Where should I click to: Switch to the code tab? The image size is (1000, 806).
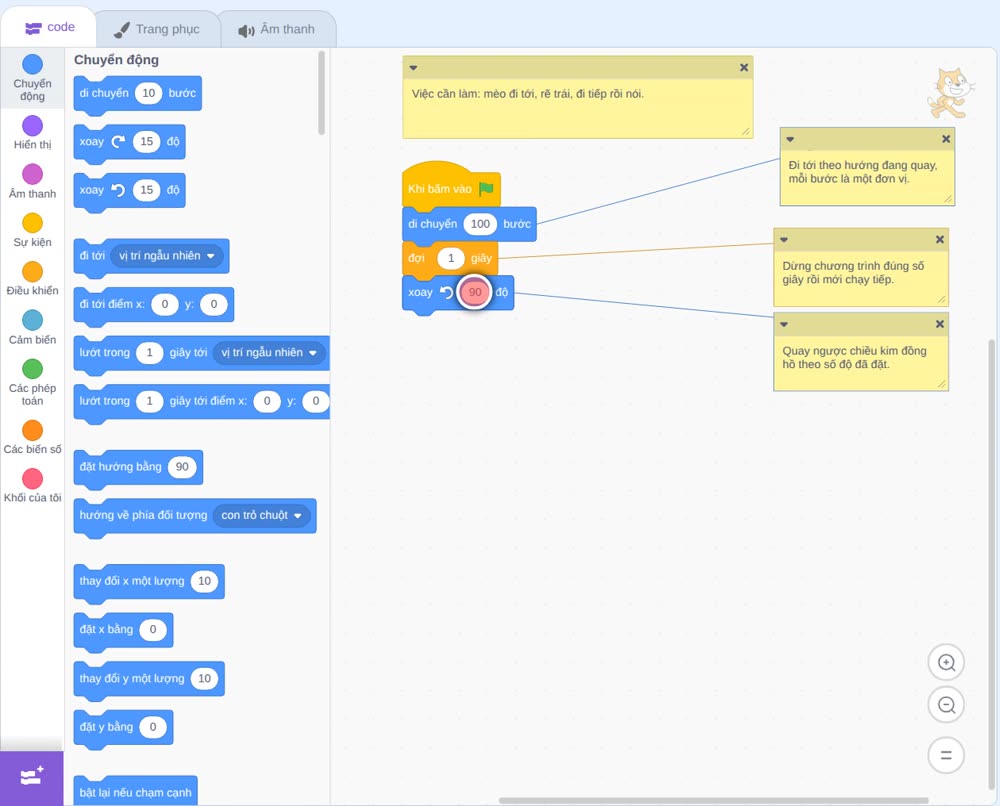pyautogui.click(x=50, y=27)
